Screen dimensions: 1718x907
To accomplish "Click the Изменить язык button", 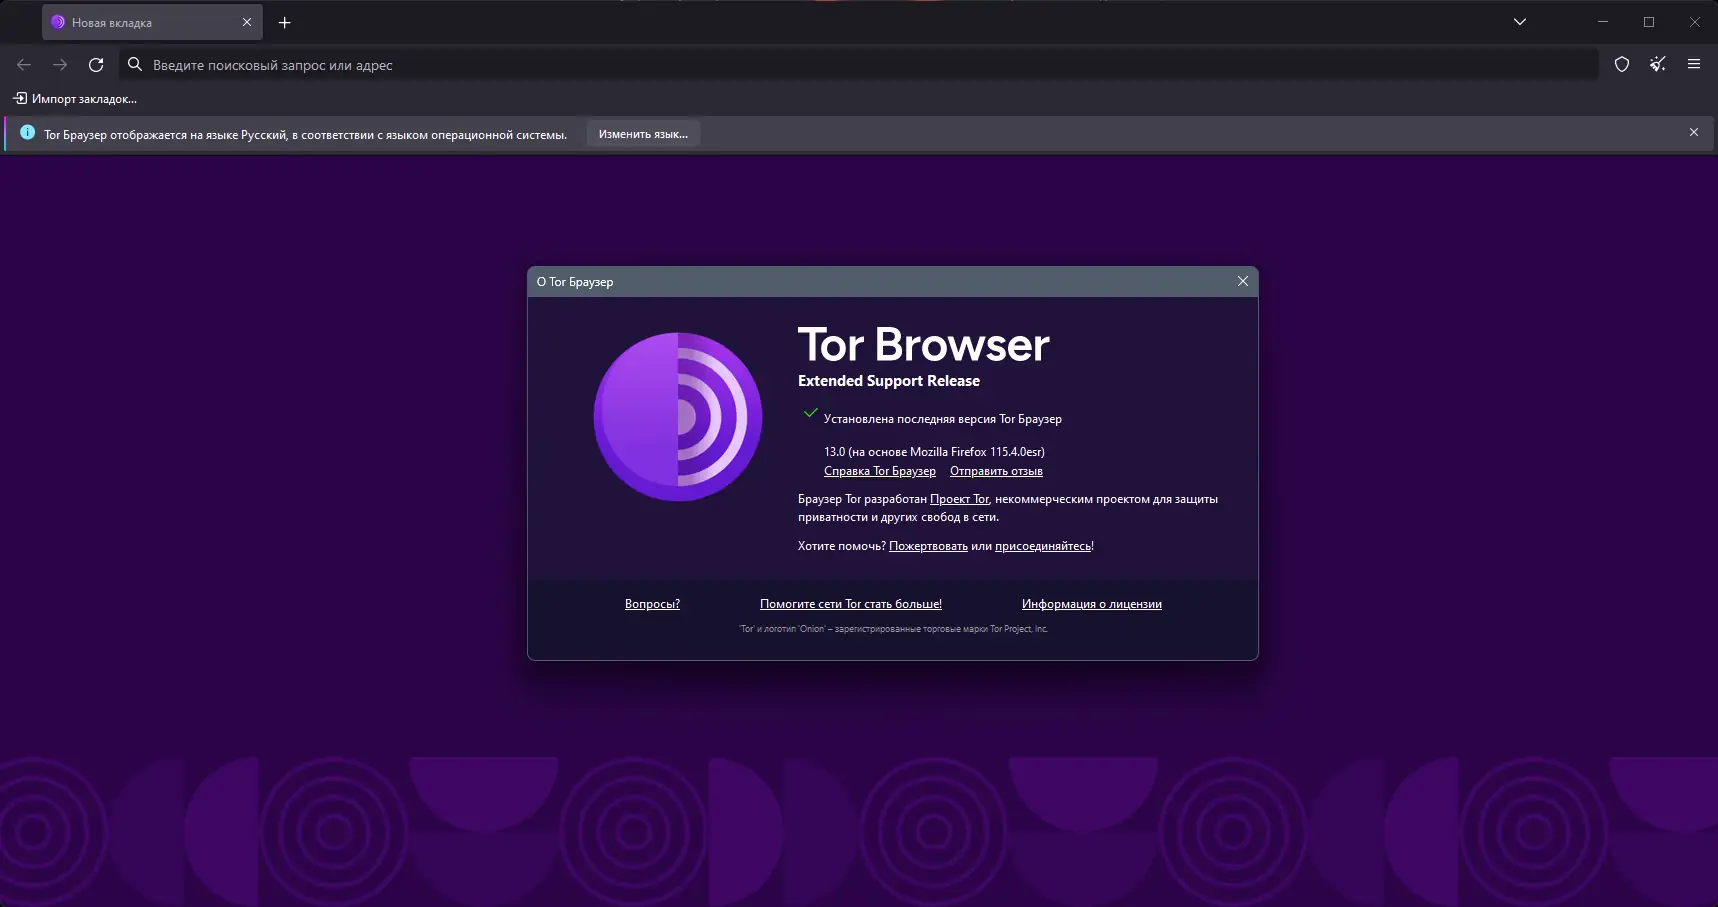I will click(643, 134).
